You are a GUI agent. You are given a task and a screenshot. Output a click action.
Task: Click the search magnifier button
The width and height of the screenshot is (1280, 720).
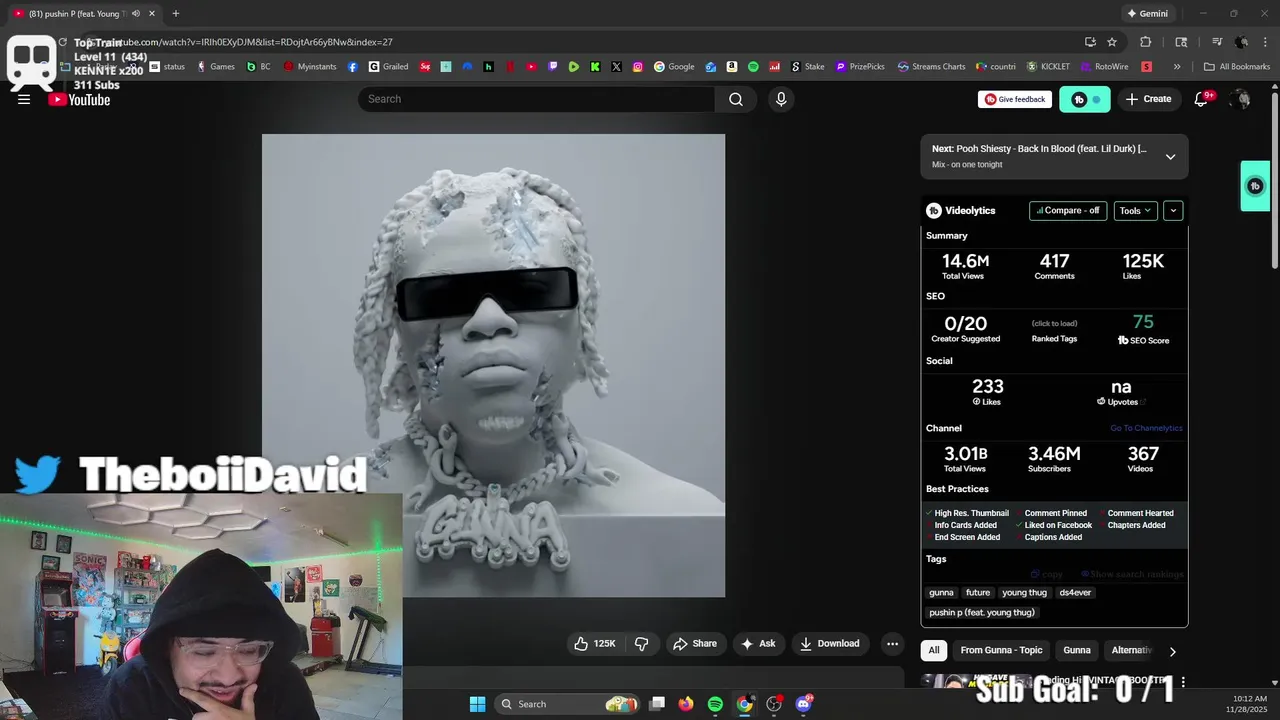736,99
